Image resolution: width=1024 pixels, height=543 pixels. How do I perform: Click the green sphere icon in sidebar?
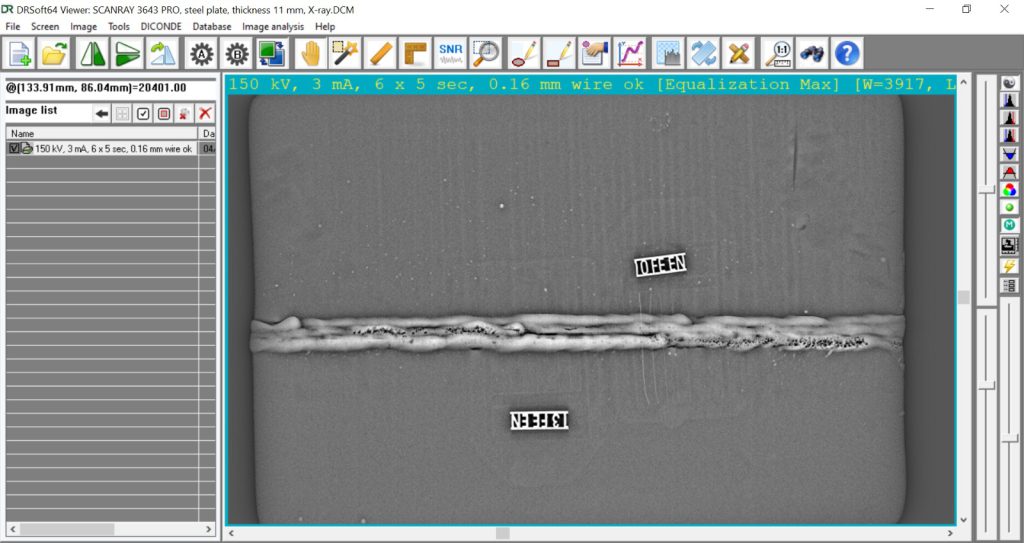pos(1010,208)
